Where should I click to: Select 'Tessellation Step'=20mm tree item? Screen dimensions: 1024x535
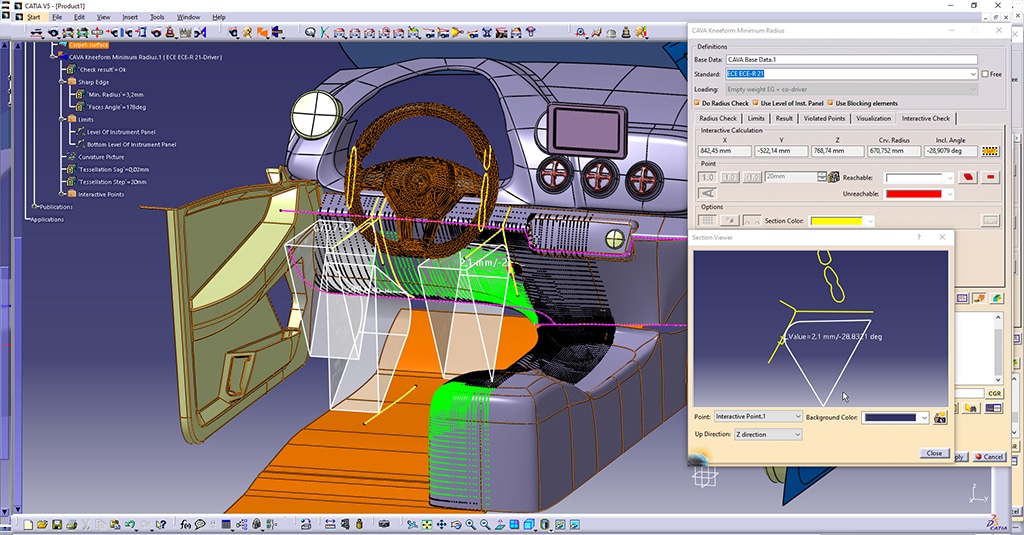(112, 182)
